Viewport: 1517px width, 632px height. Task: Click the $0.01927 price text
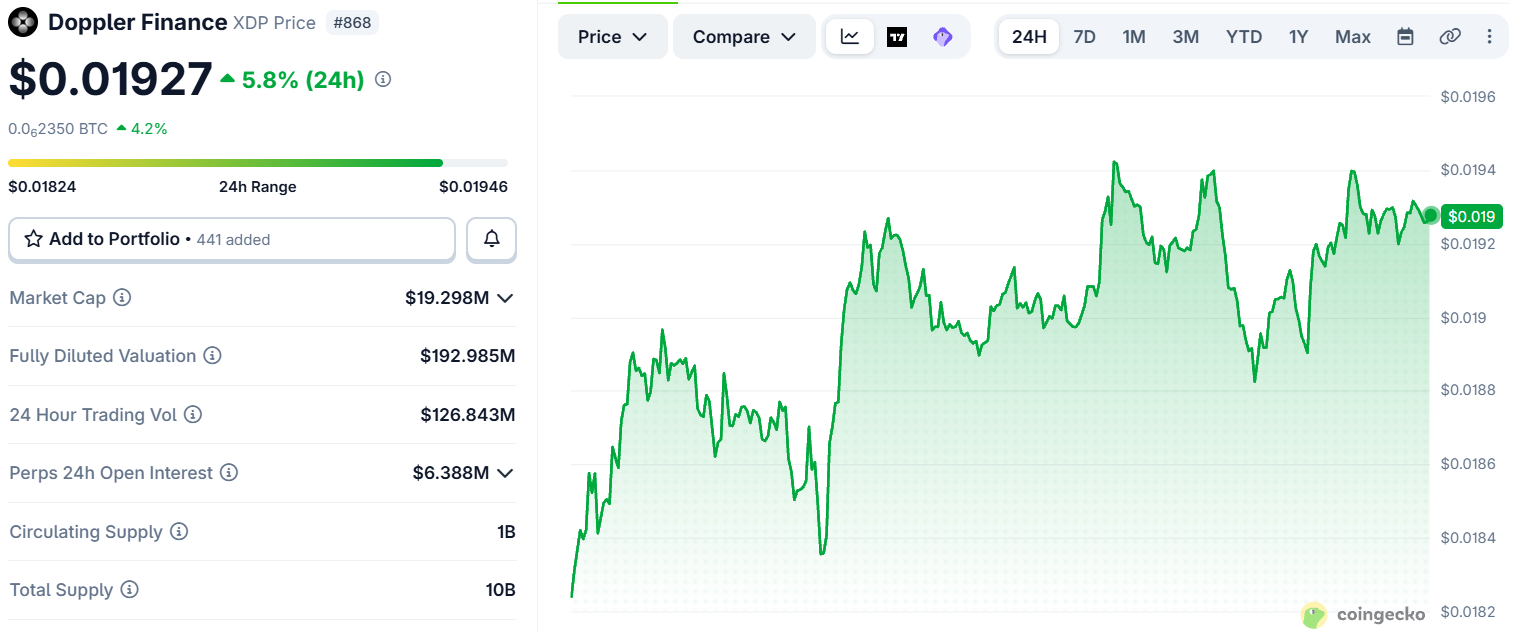point(110,80)
